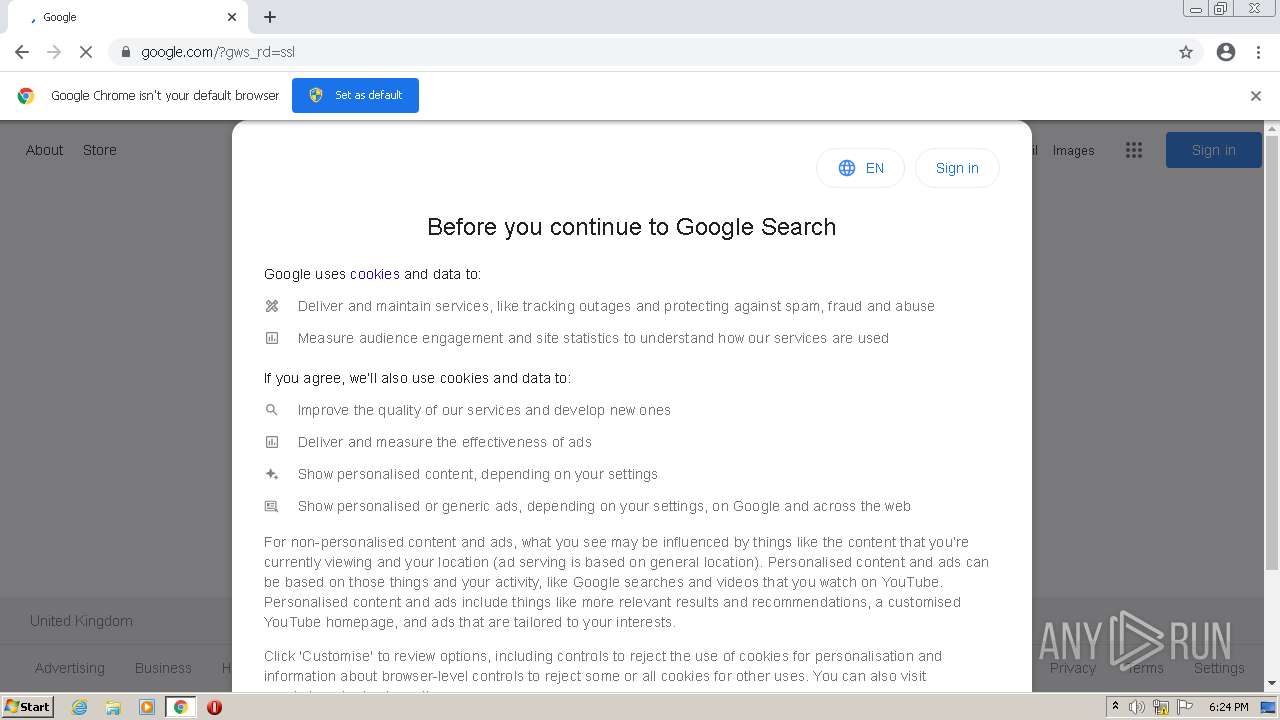Image resolution: width=1280 pixels, height=720 pixels.
Task: Open the volume speaker tray icon
Action: point(1137,707)
